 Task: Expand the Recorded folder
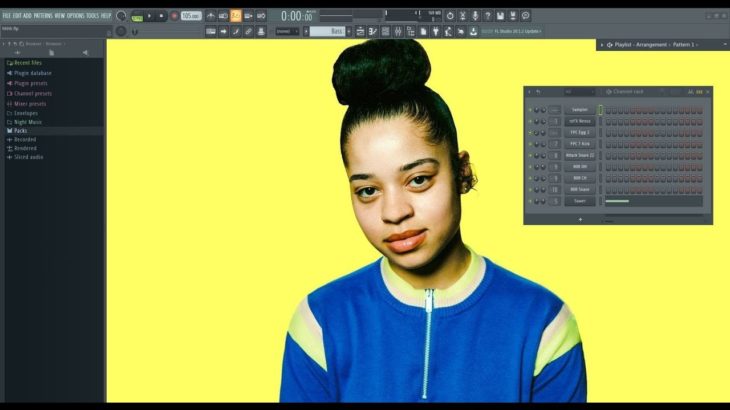pyautogui.click(x=25, y=140)
